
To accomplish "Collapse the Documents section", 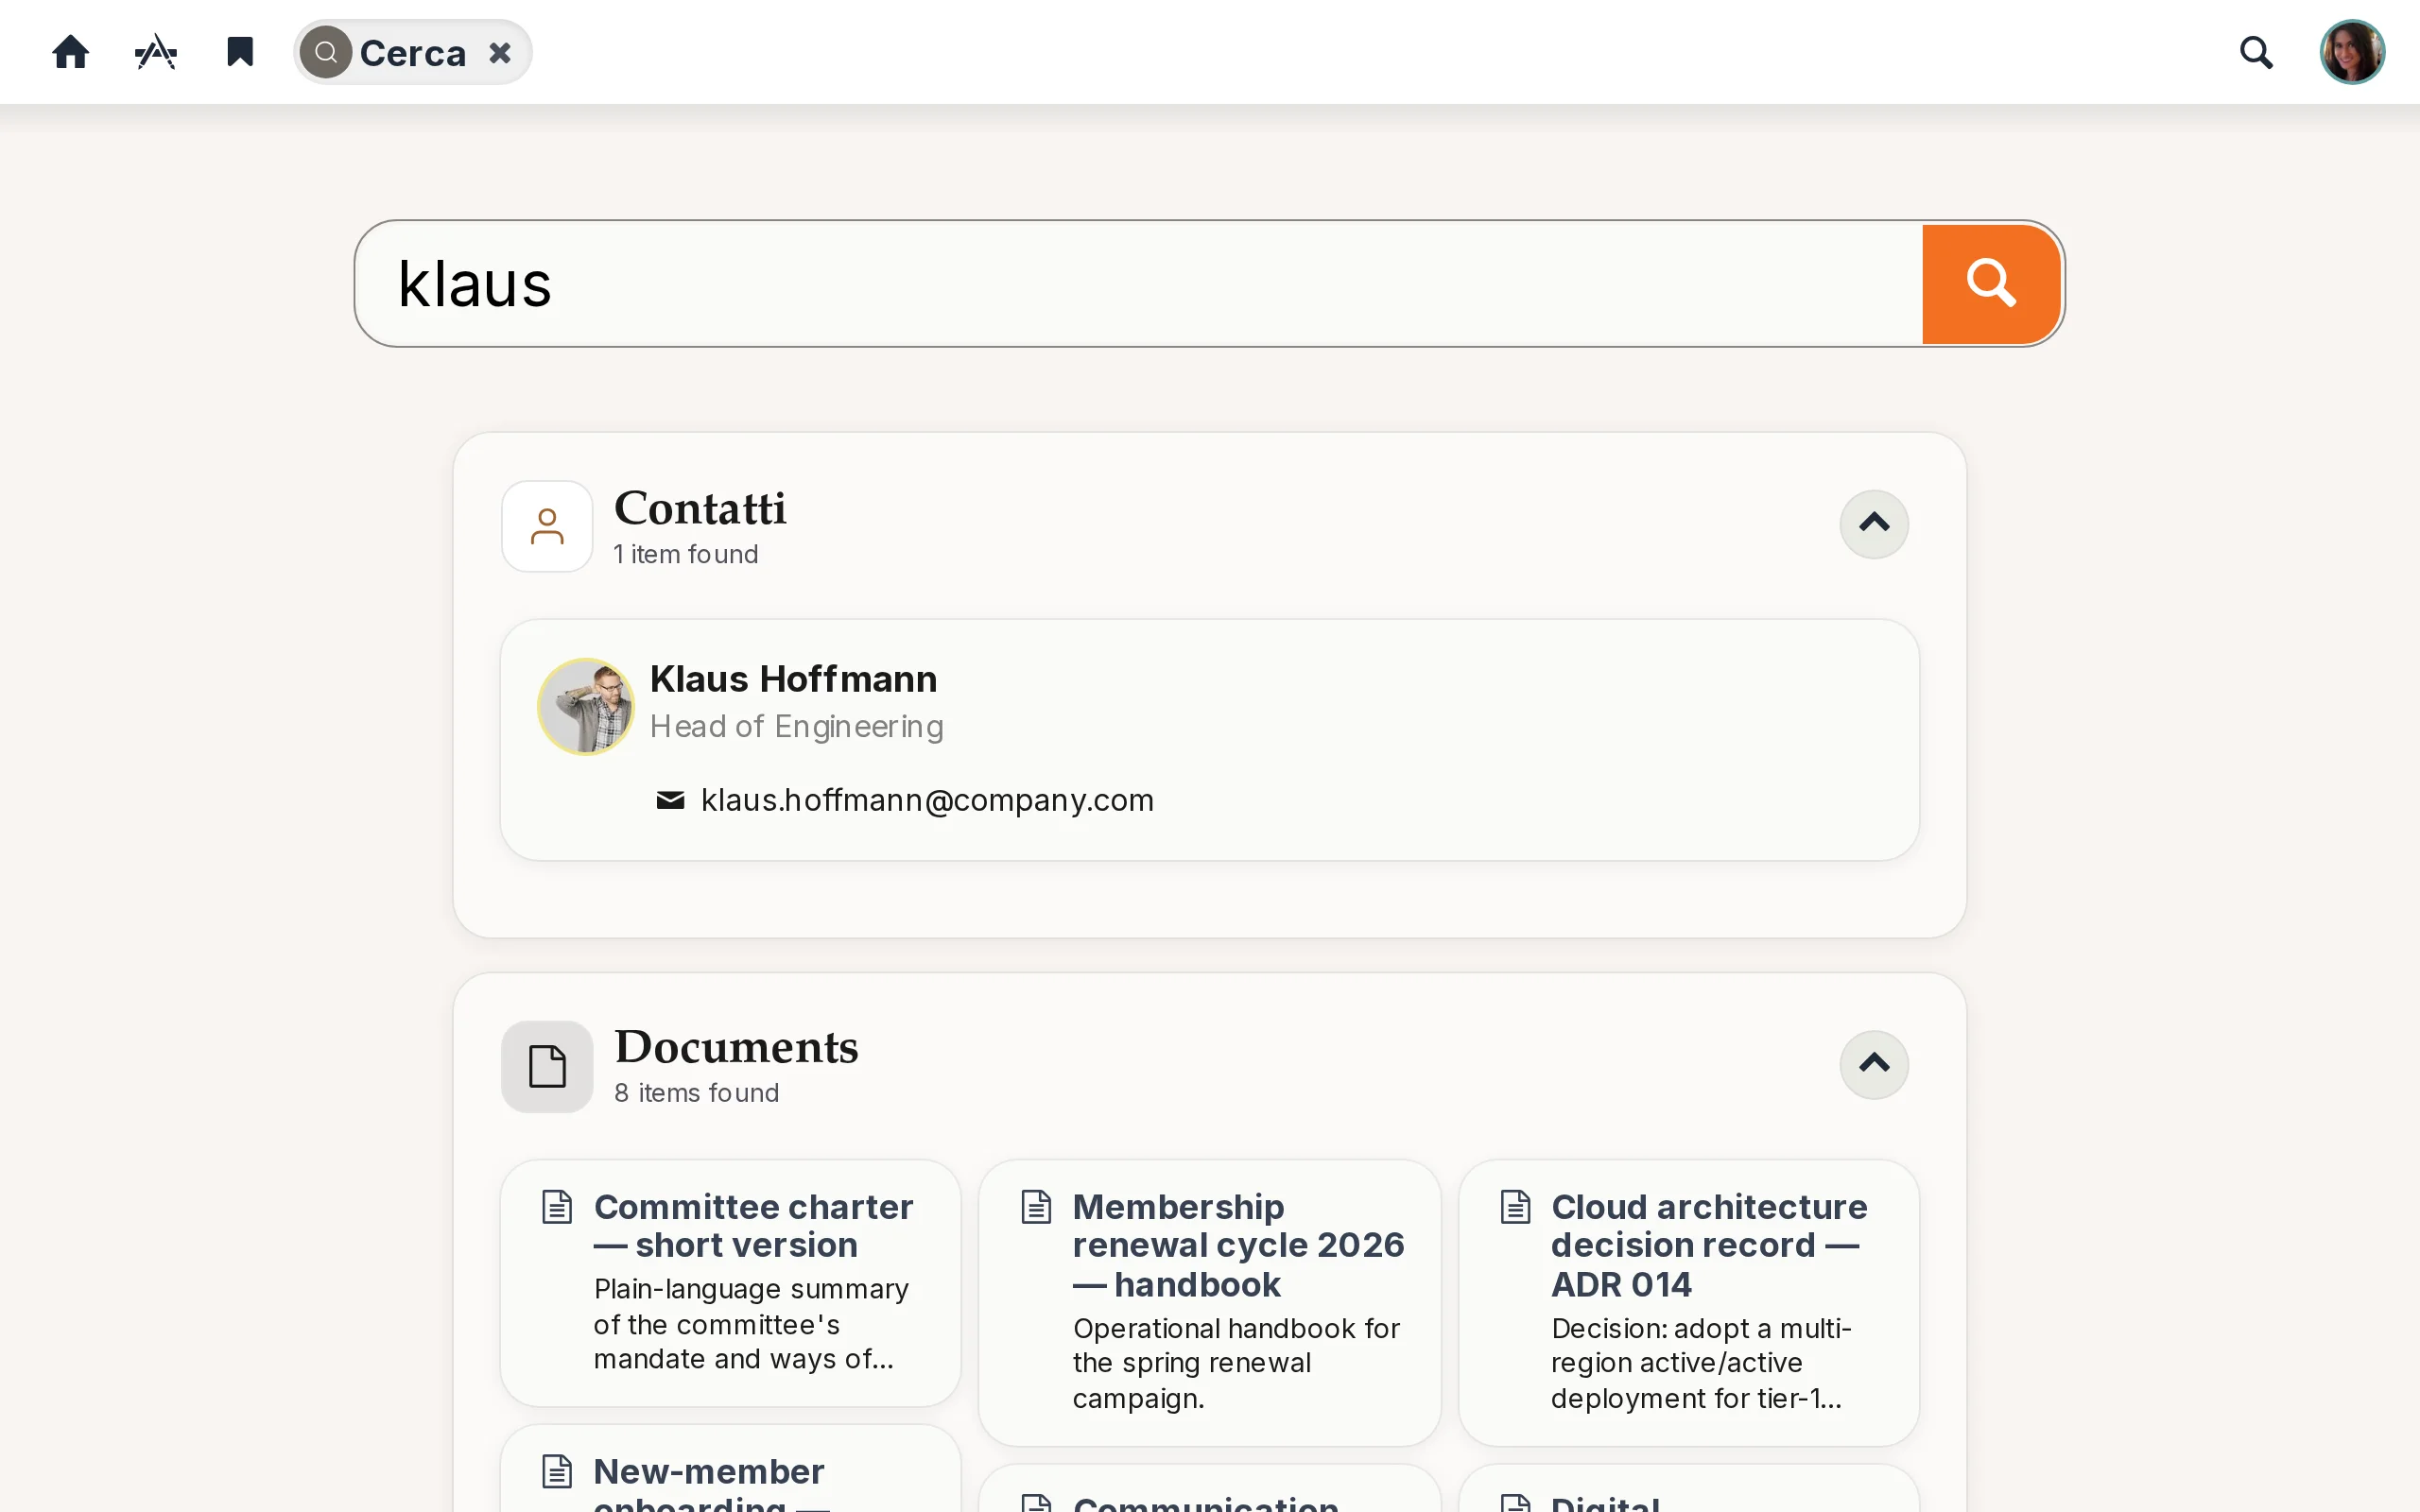I will tap(1874, 1064).
